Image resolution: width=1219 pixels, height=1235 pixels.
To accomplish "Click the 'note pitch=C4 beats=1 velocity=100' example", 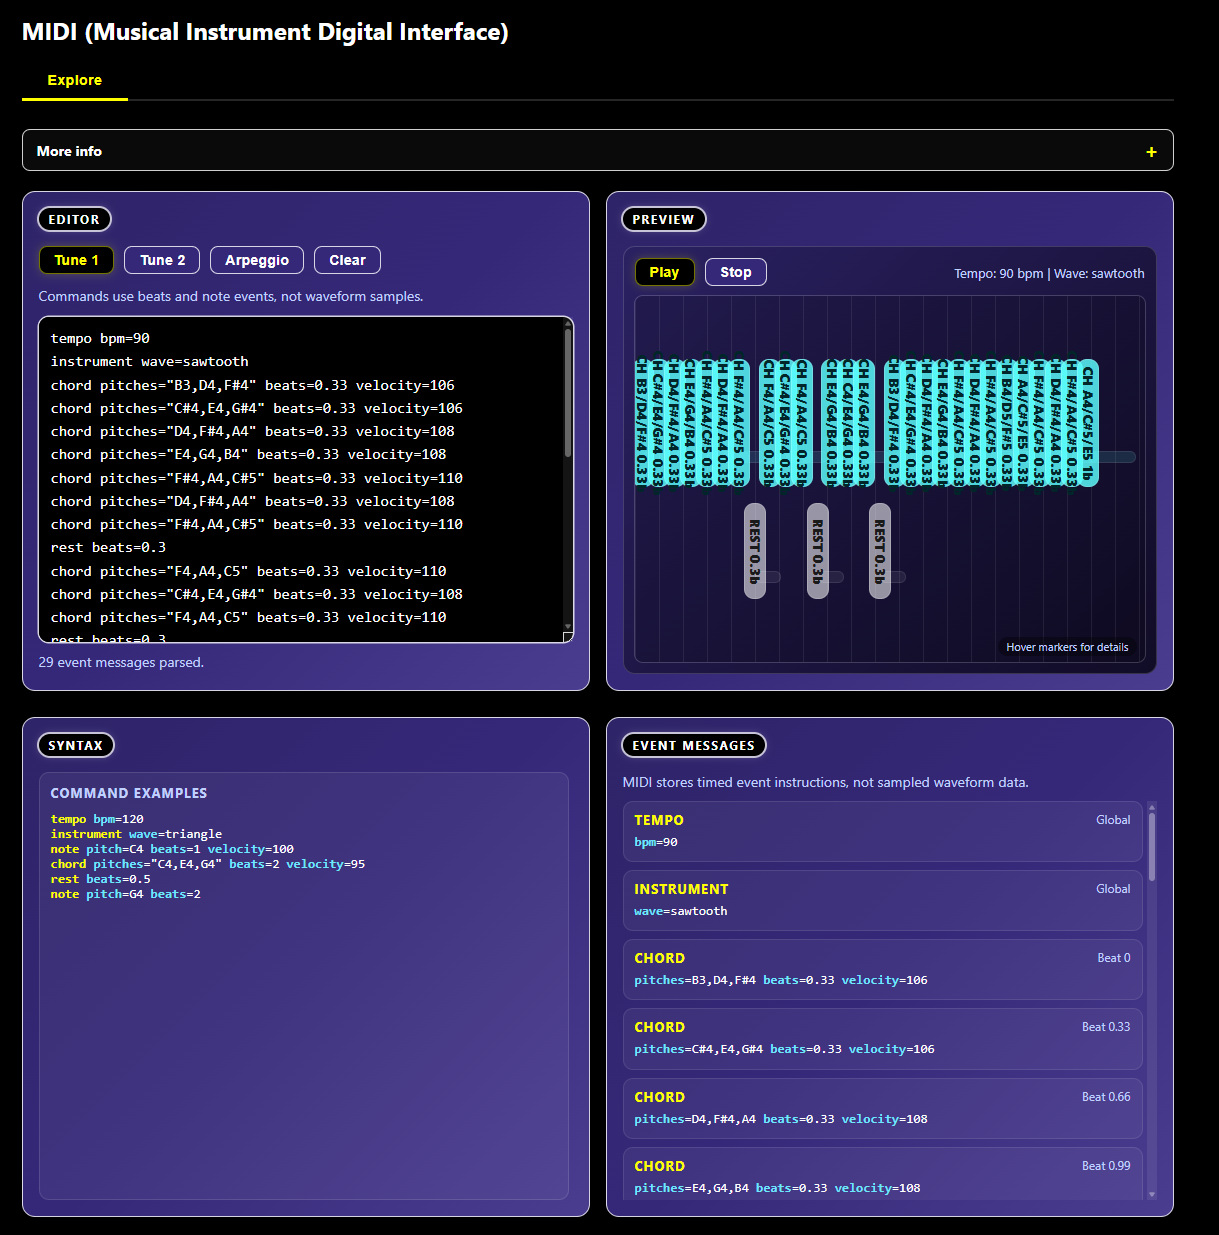I will 172,849.
